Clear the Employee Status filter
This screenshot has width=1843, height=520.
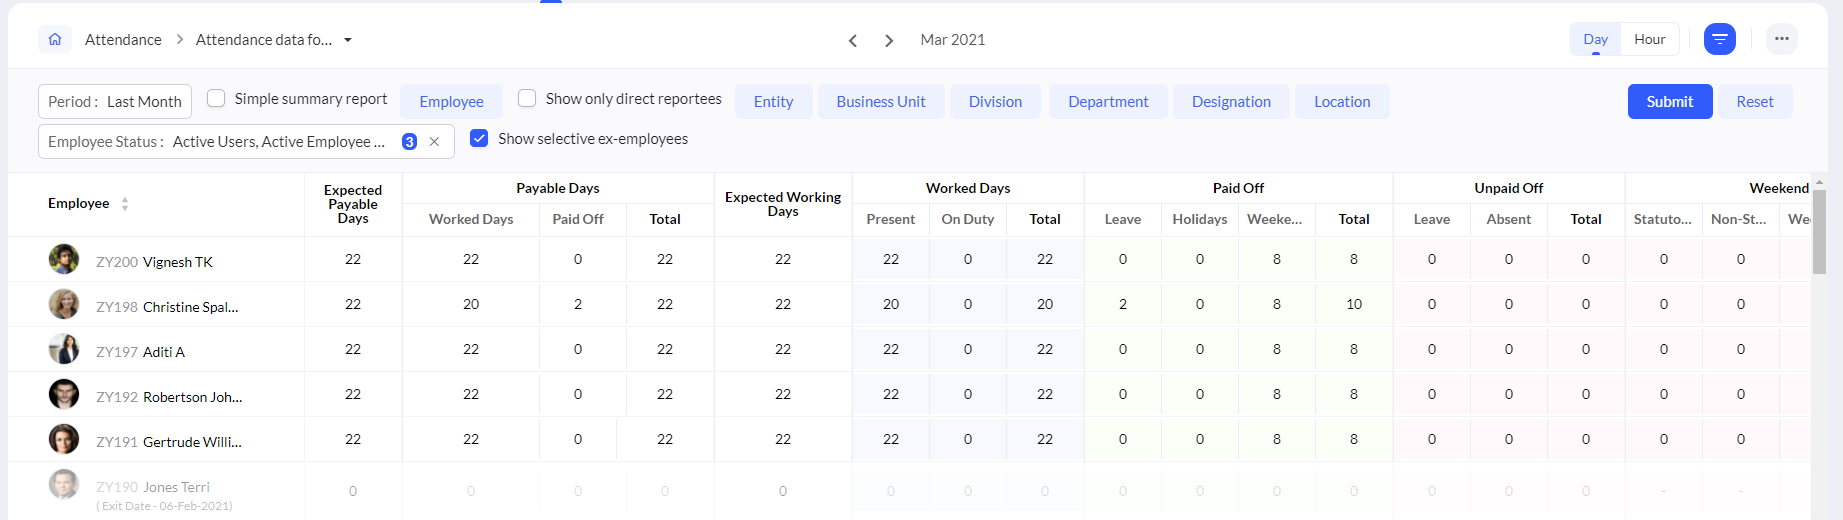tap(434, 142)
